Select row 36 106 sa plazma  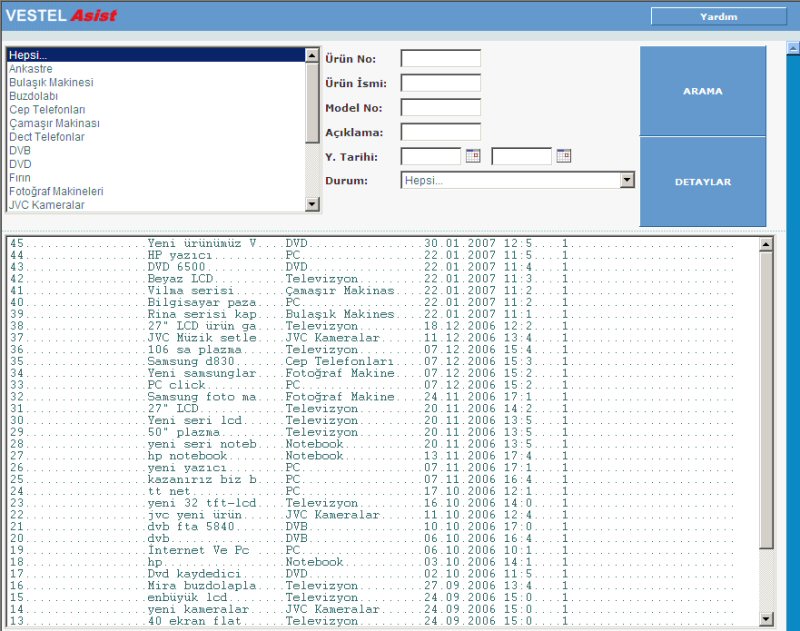point(383,350)
